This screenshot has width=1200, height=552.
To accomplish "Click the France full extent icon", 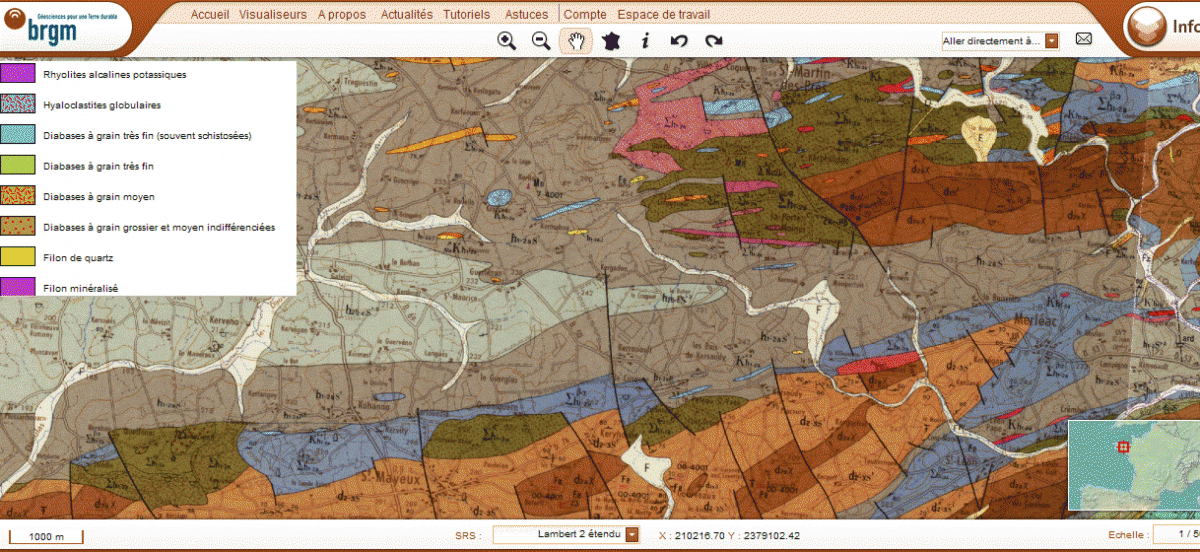I will (611, 41).
